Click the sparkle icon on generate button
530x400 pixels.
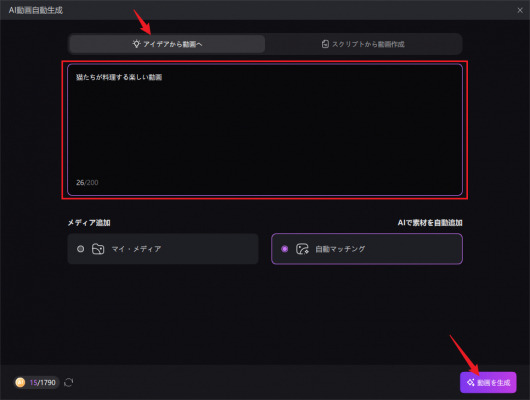click(471, 382)
